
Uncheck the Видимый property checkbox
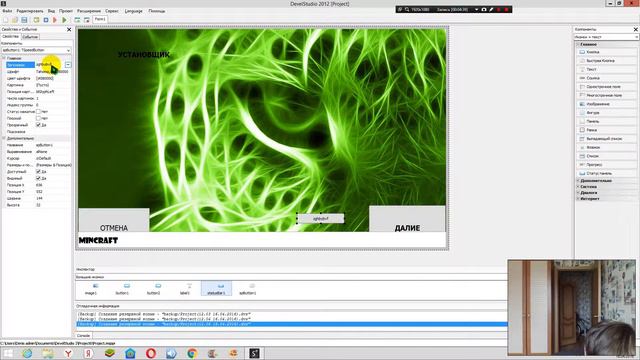[x=38, y=178]
